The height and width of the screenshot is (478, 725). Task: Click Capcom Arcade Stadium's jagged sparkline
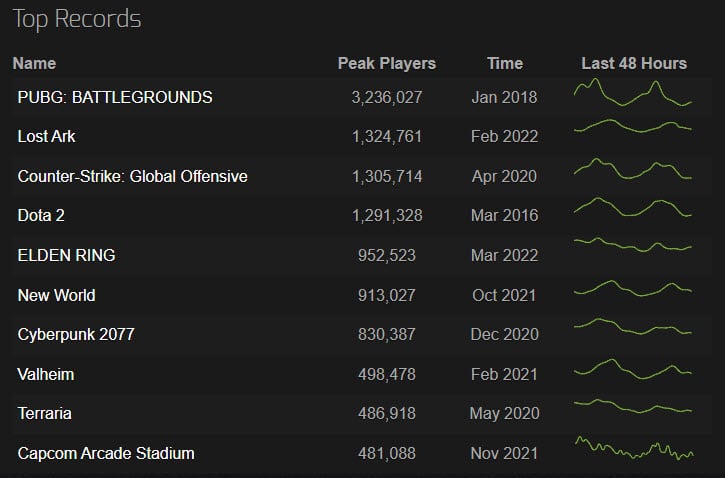pos(633,448)
